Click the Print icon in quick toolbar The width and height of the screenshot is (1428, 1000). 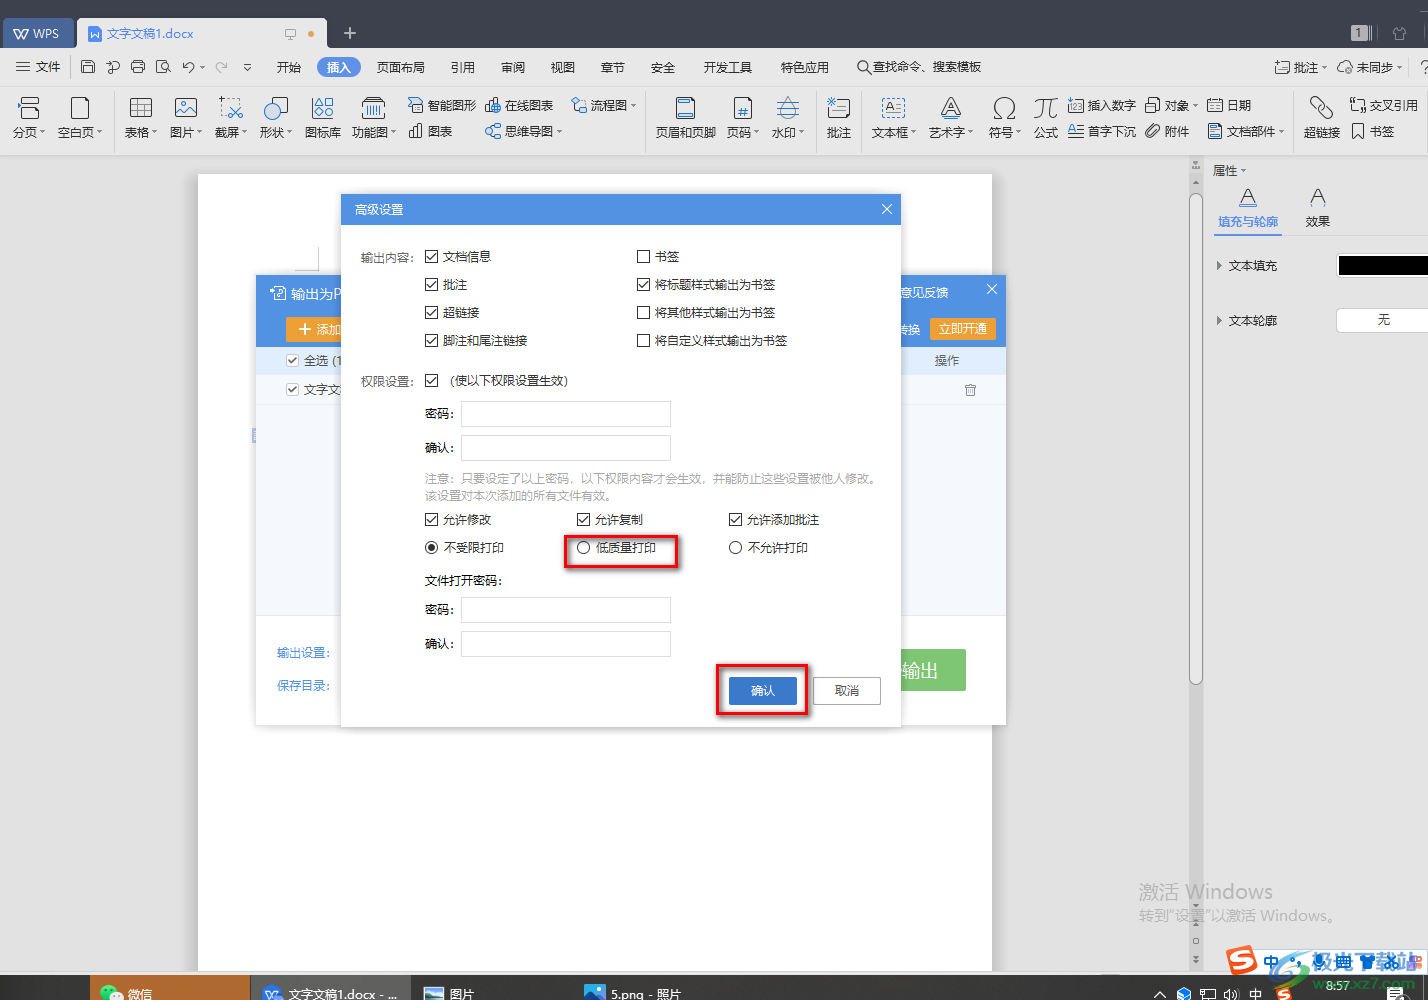(138, 67)
